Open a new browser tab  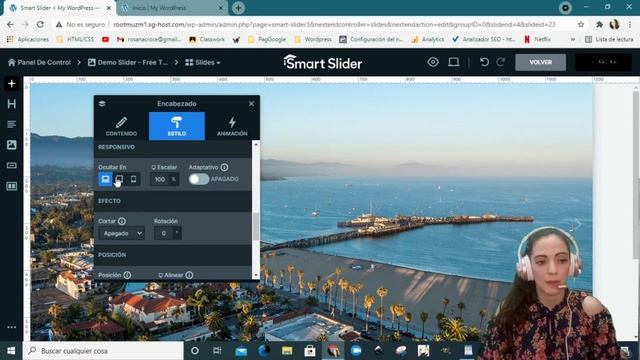(x=238, y=8)
